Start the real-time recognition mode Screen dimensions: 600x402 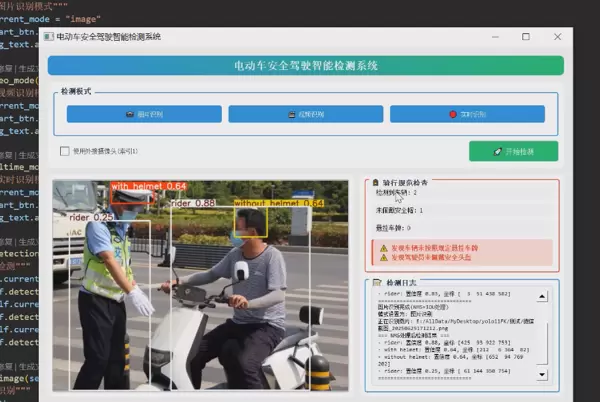click(x=467, y=114)
